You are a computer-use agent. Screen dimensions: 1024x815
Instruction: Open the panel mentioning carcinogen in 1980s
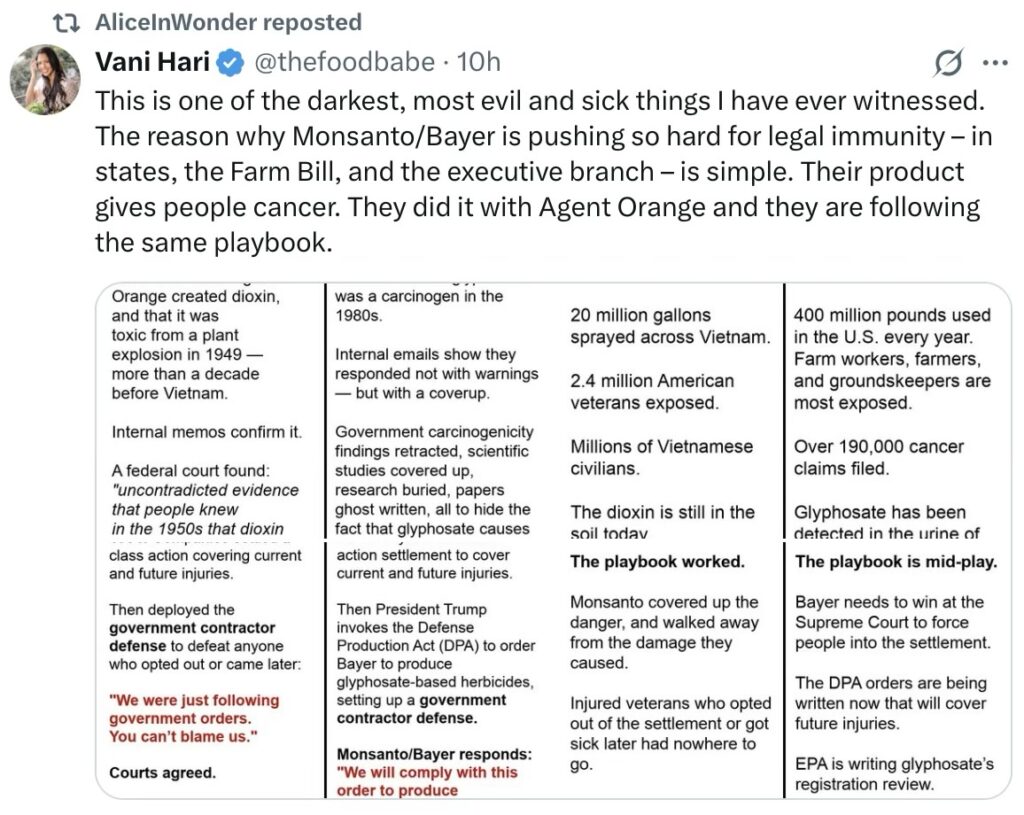pos(437,410)
